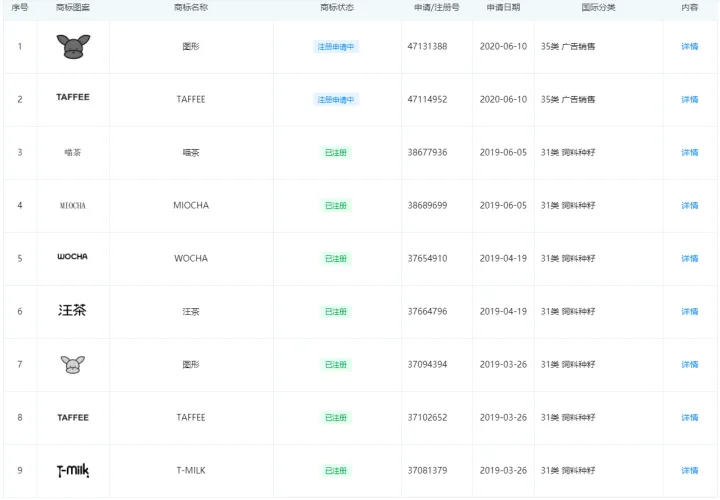Click 图形 name in row 1
The height and width of the screenshot is (500, 720).
click(191, 46)
